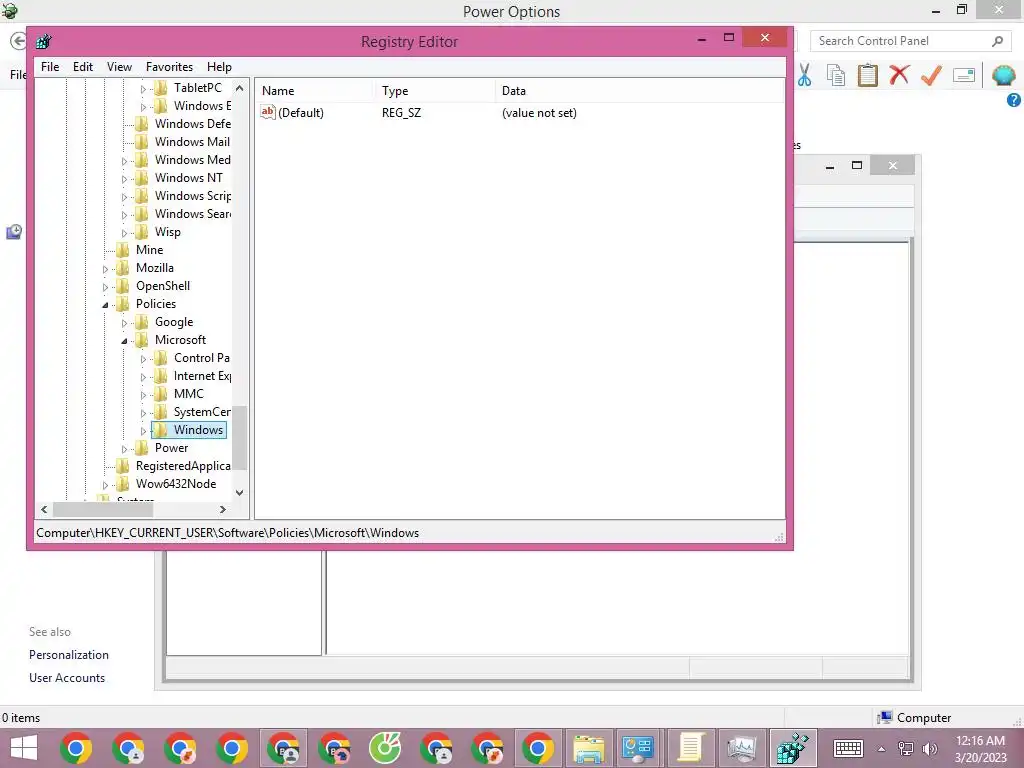
Task: Click the Registry Editor taskbar icon
Action: click(x=792, y=748)
